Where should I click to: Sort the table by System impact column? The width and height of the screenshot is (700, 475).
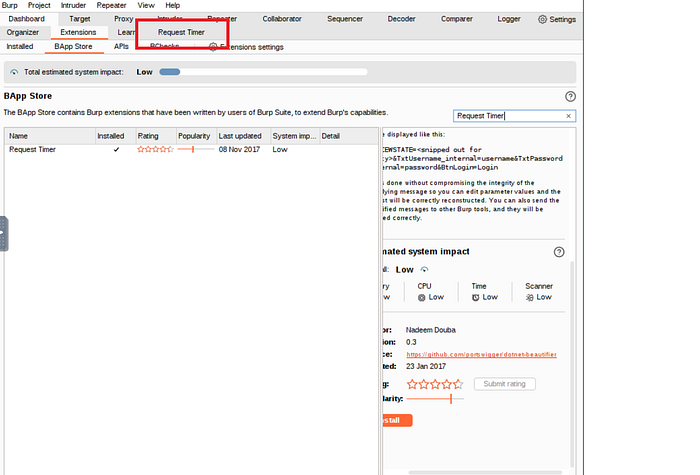pyautogui.click(x=295, y=136)
